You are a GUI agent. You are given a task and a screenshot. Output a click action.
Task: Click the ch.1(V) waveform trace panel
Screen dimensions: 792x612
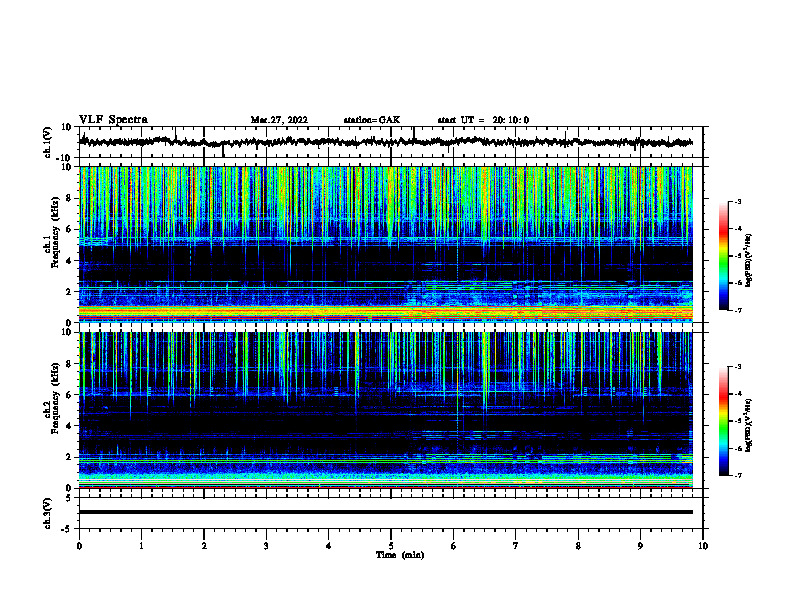point(391,142)
